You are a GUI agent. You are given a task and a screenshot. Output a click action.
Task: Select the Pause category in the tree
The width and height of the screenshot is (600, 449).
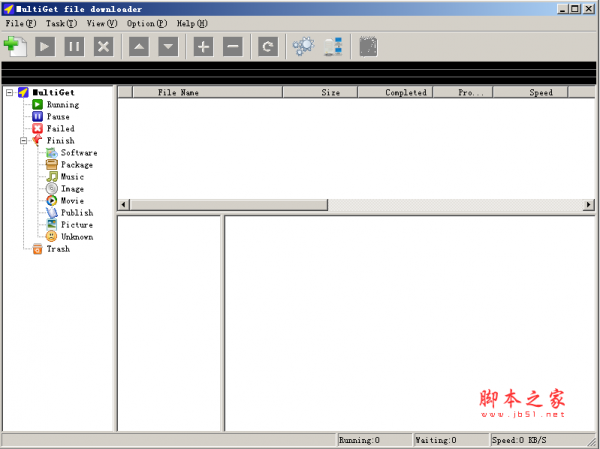[58, 116]
